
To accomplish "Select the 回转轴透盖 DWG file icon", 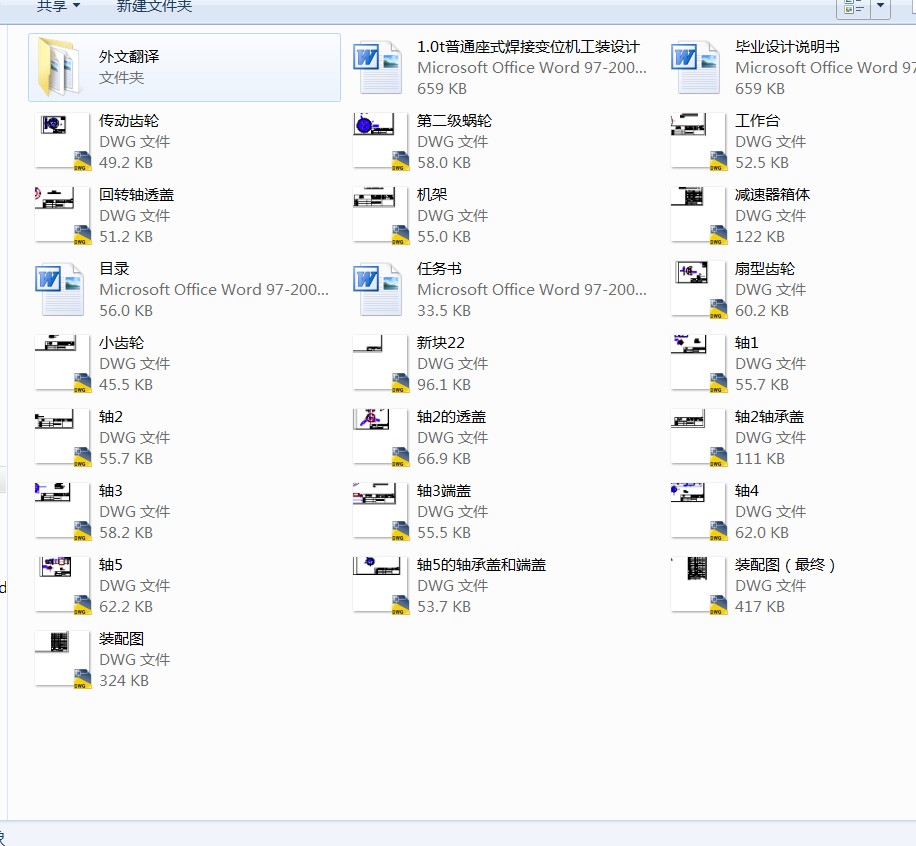I will [x=63, y=216].
